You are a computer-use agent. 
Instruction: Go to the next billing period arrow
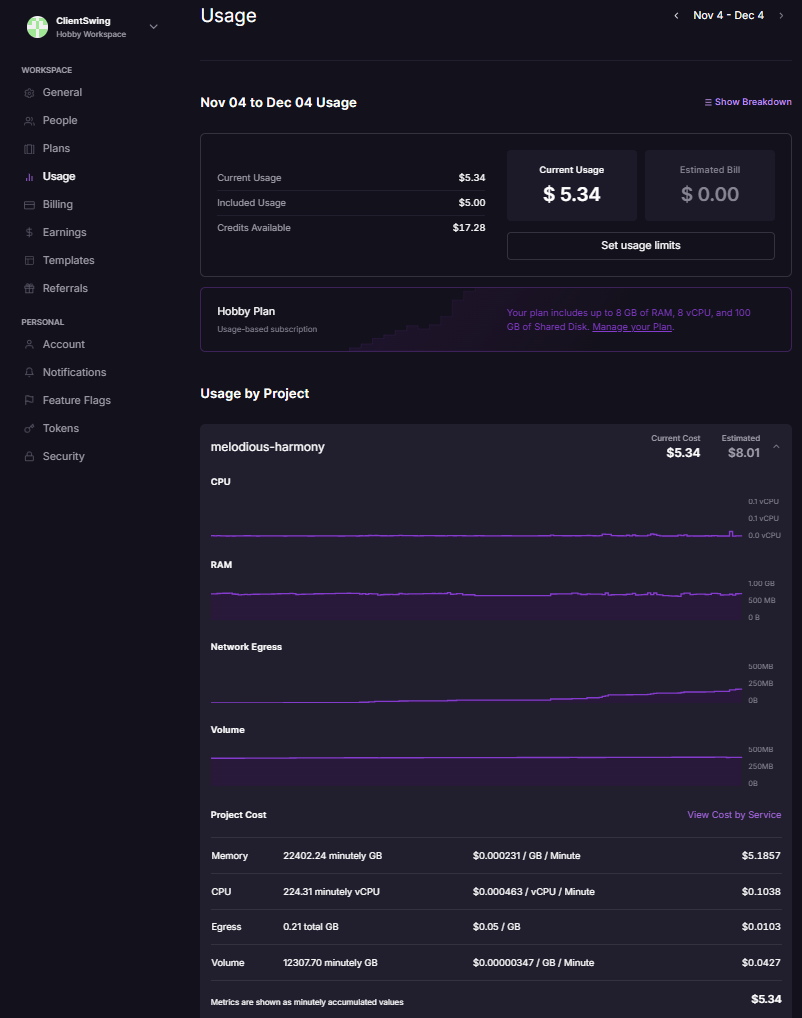click(x=781, y=16)
